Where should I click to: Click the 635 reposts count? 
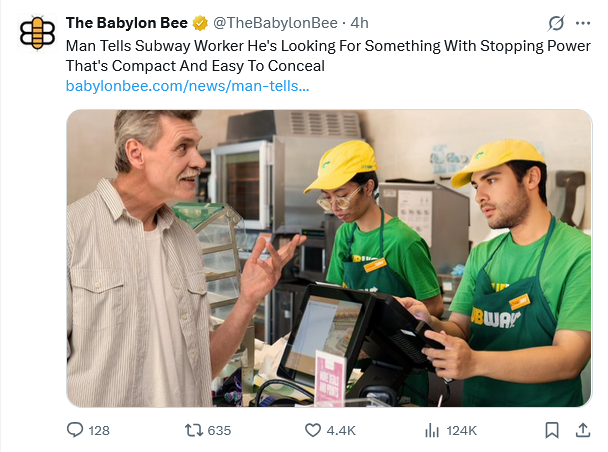click(x=219, y=430)
